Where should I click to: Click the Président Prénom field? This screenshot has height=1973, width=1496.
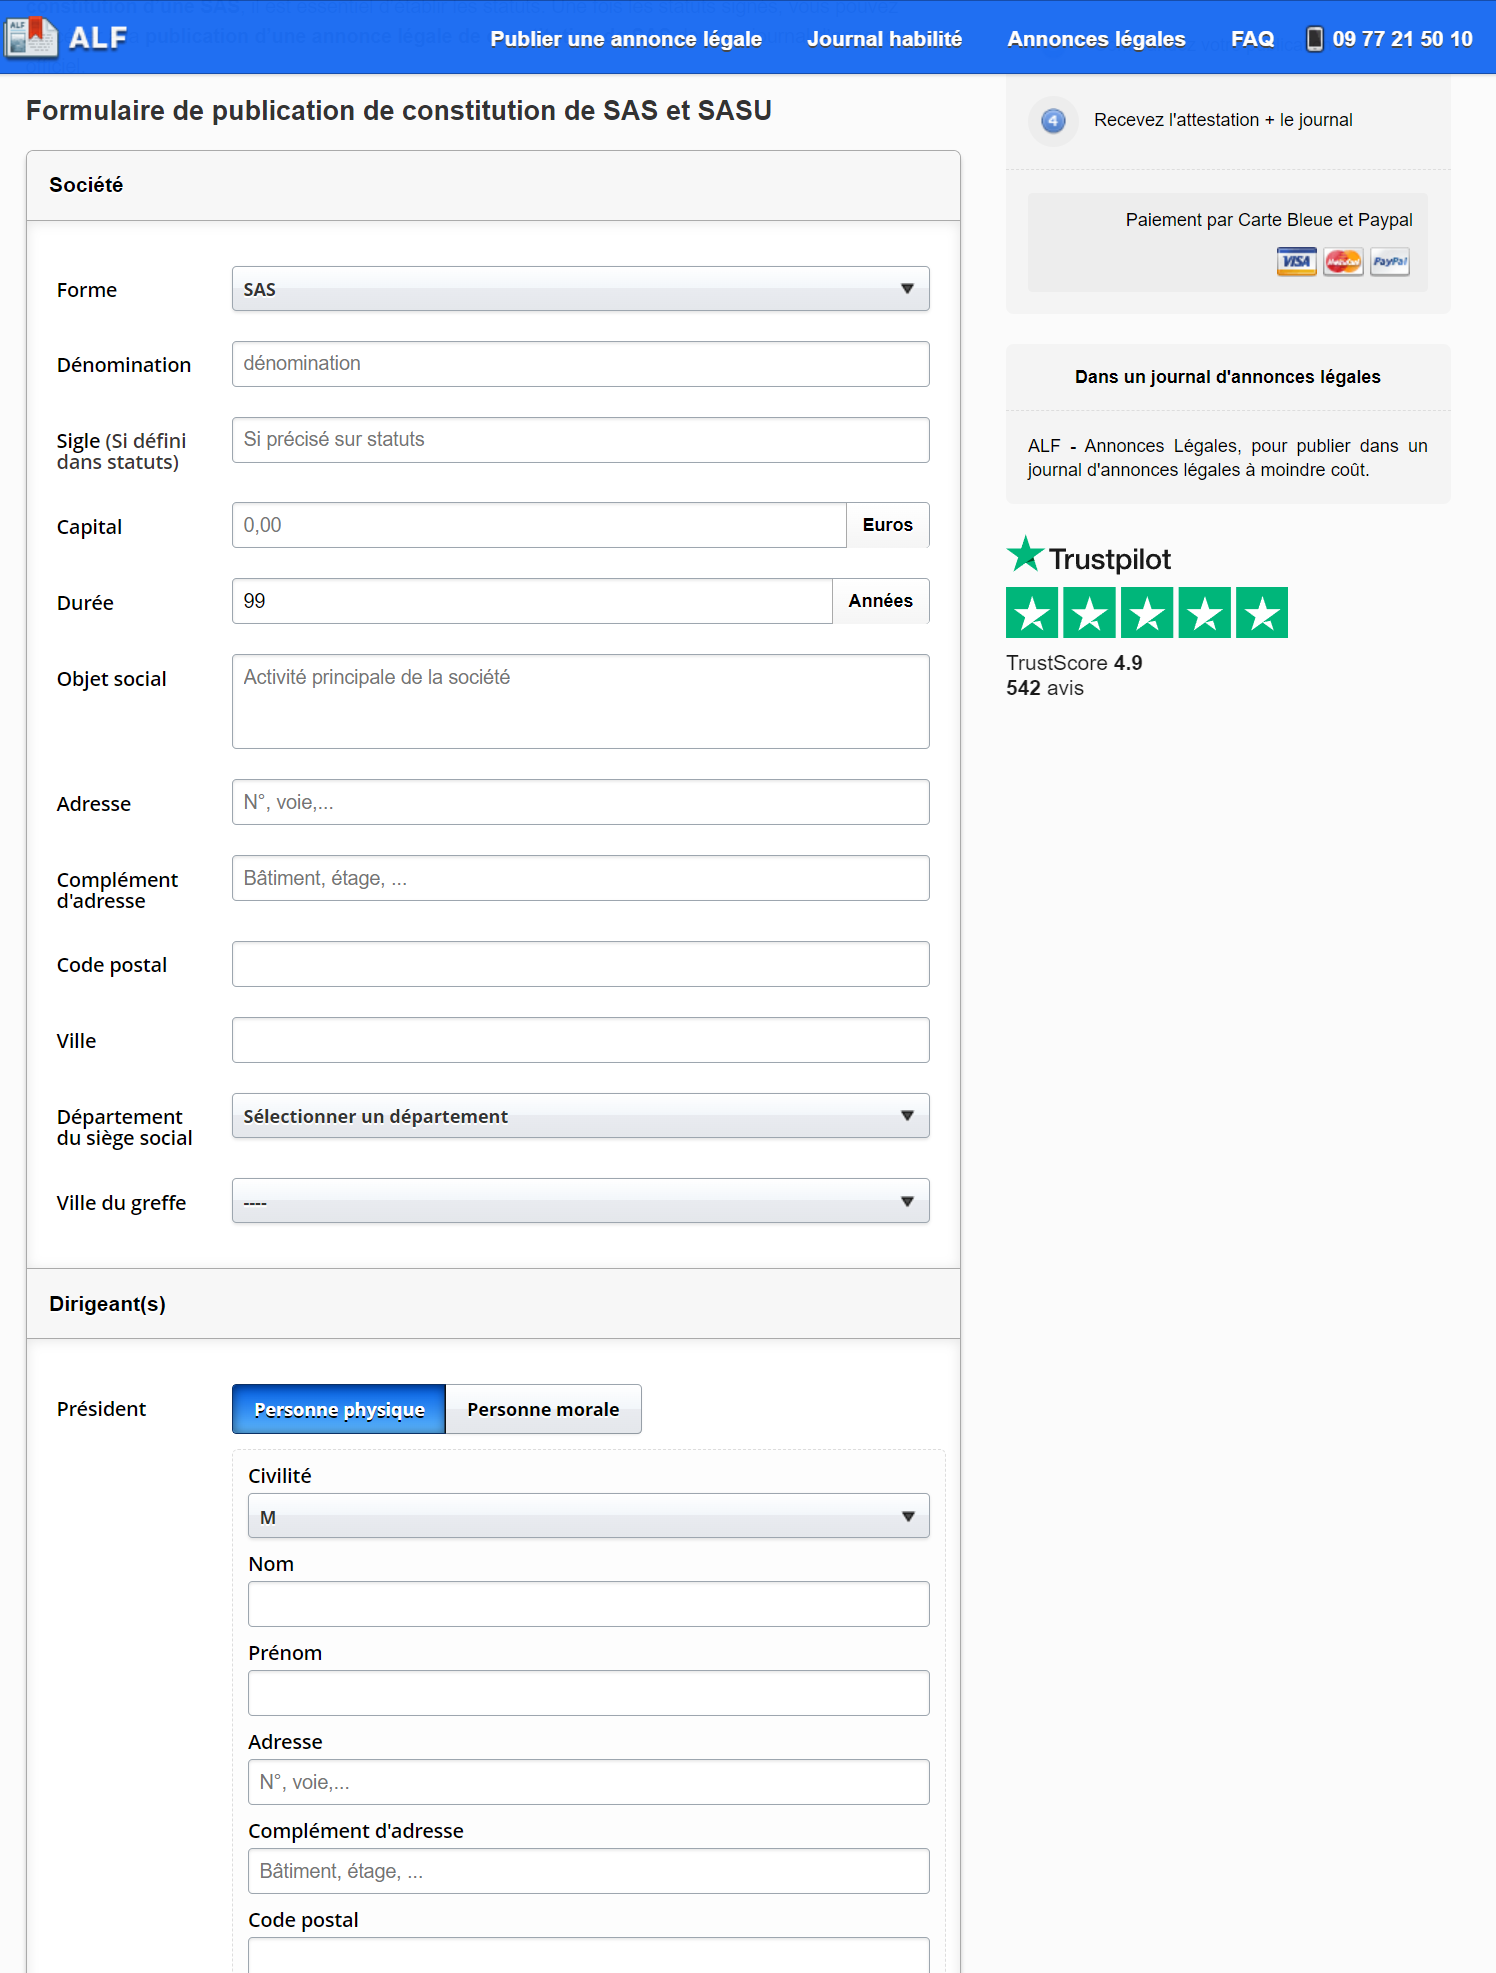click(588, 1693)
